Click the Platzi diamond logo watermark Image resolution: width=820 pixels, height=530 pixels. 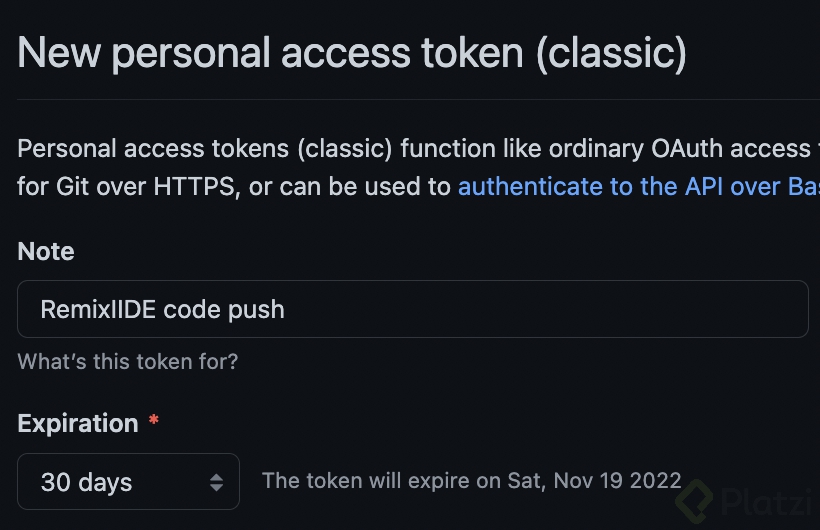[x=694, y=501]
